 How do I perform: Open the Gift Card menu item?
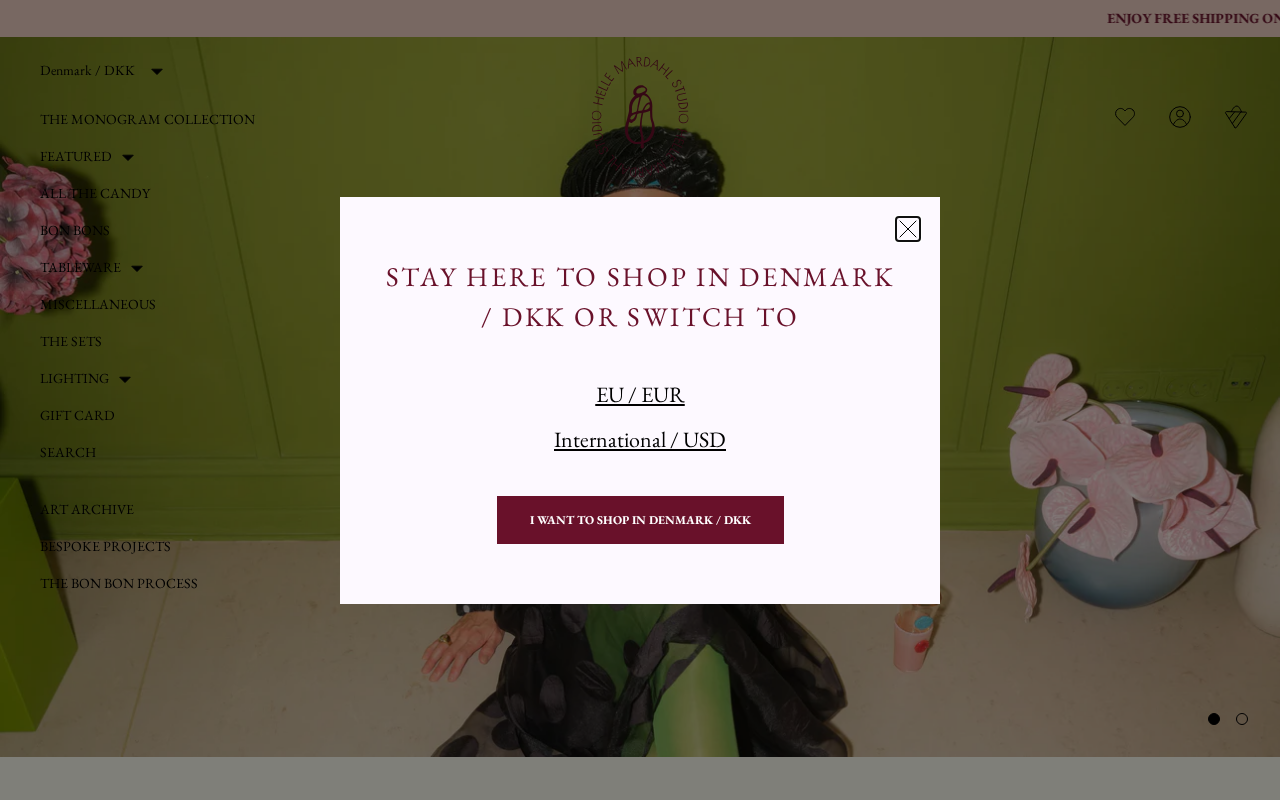tap(77, 415)
